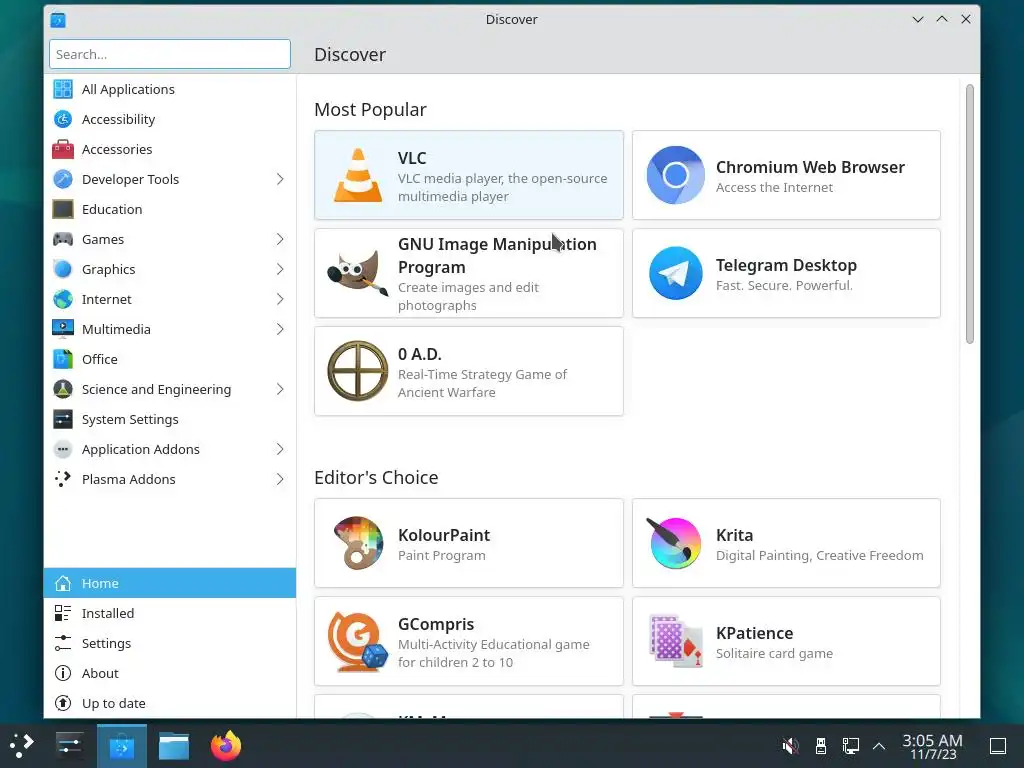Open the VLC title text
This screenshot has width=1024, height=768.
point(412,158)
